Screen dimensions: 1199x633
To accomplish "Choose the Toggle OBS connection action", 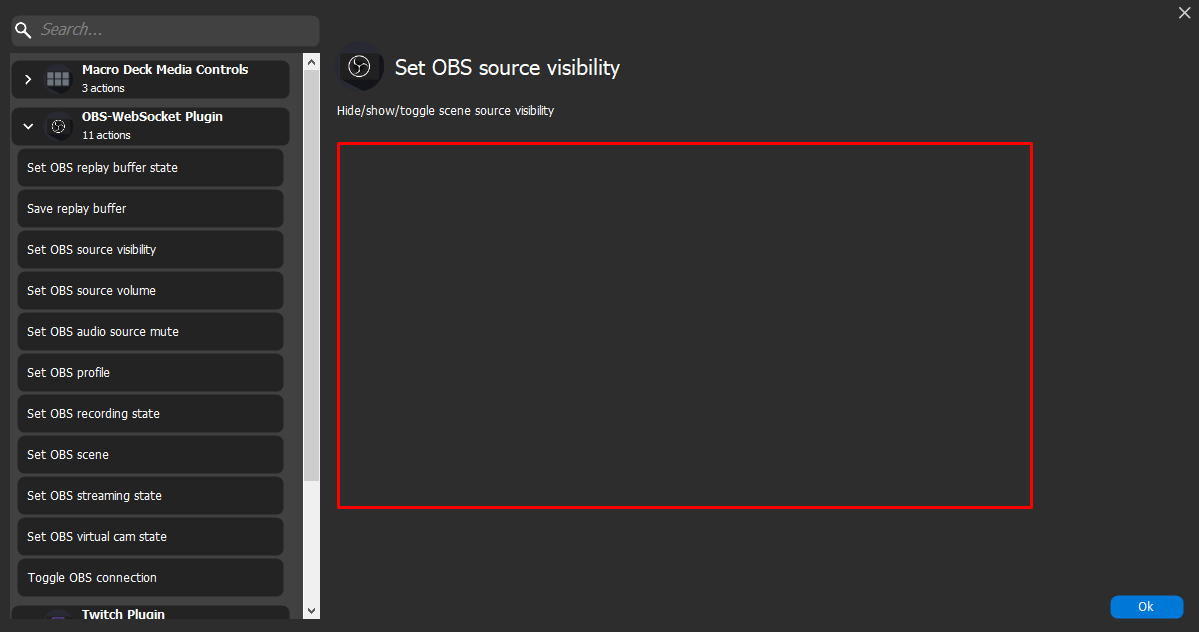I will (150, 577).
